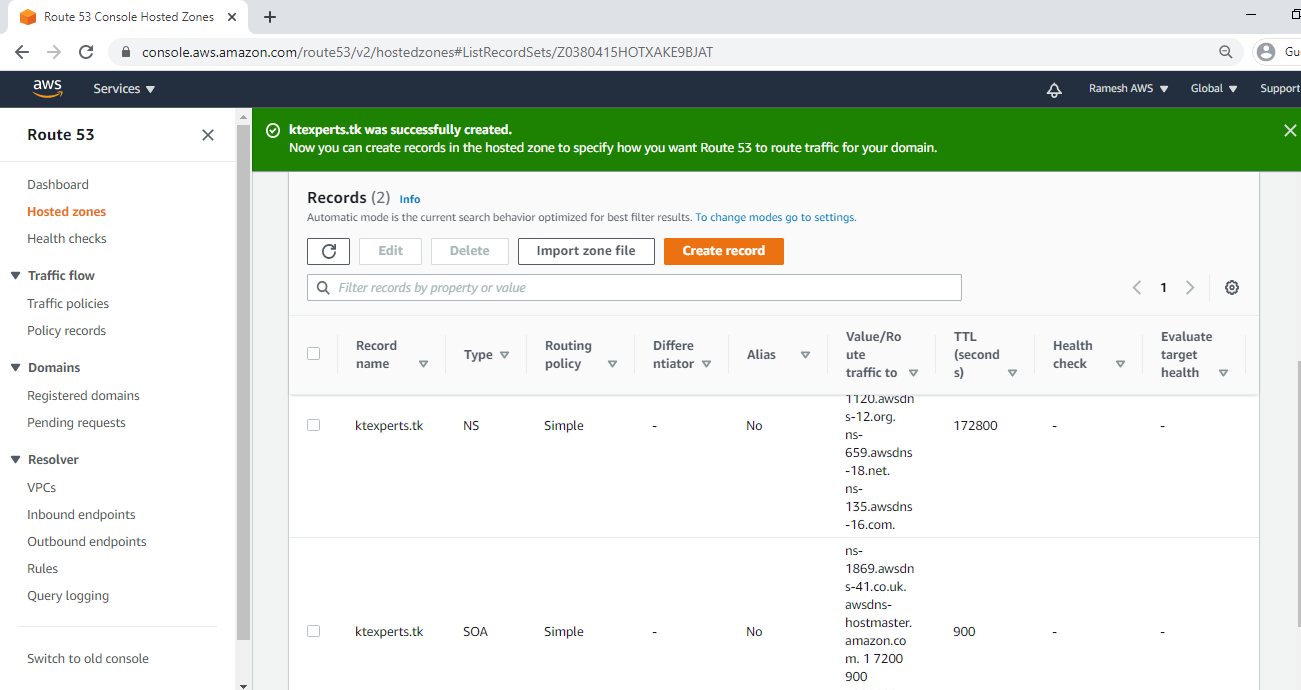
Task: Go to previous page of records
Action: (1137, 287)
